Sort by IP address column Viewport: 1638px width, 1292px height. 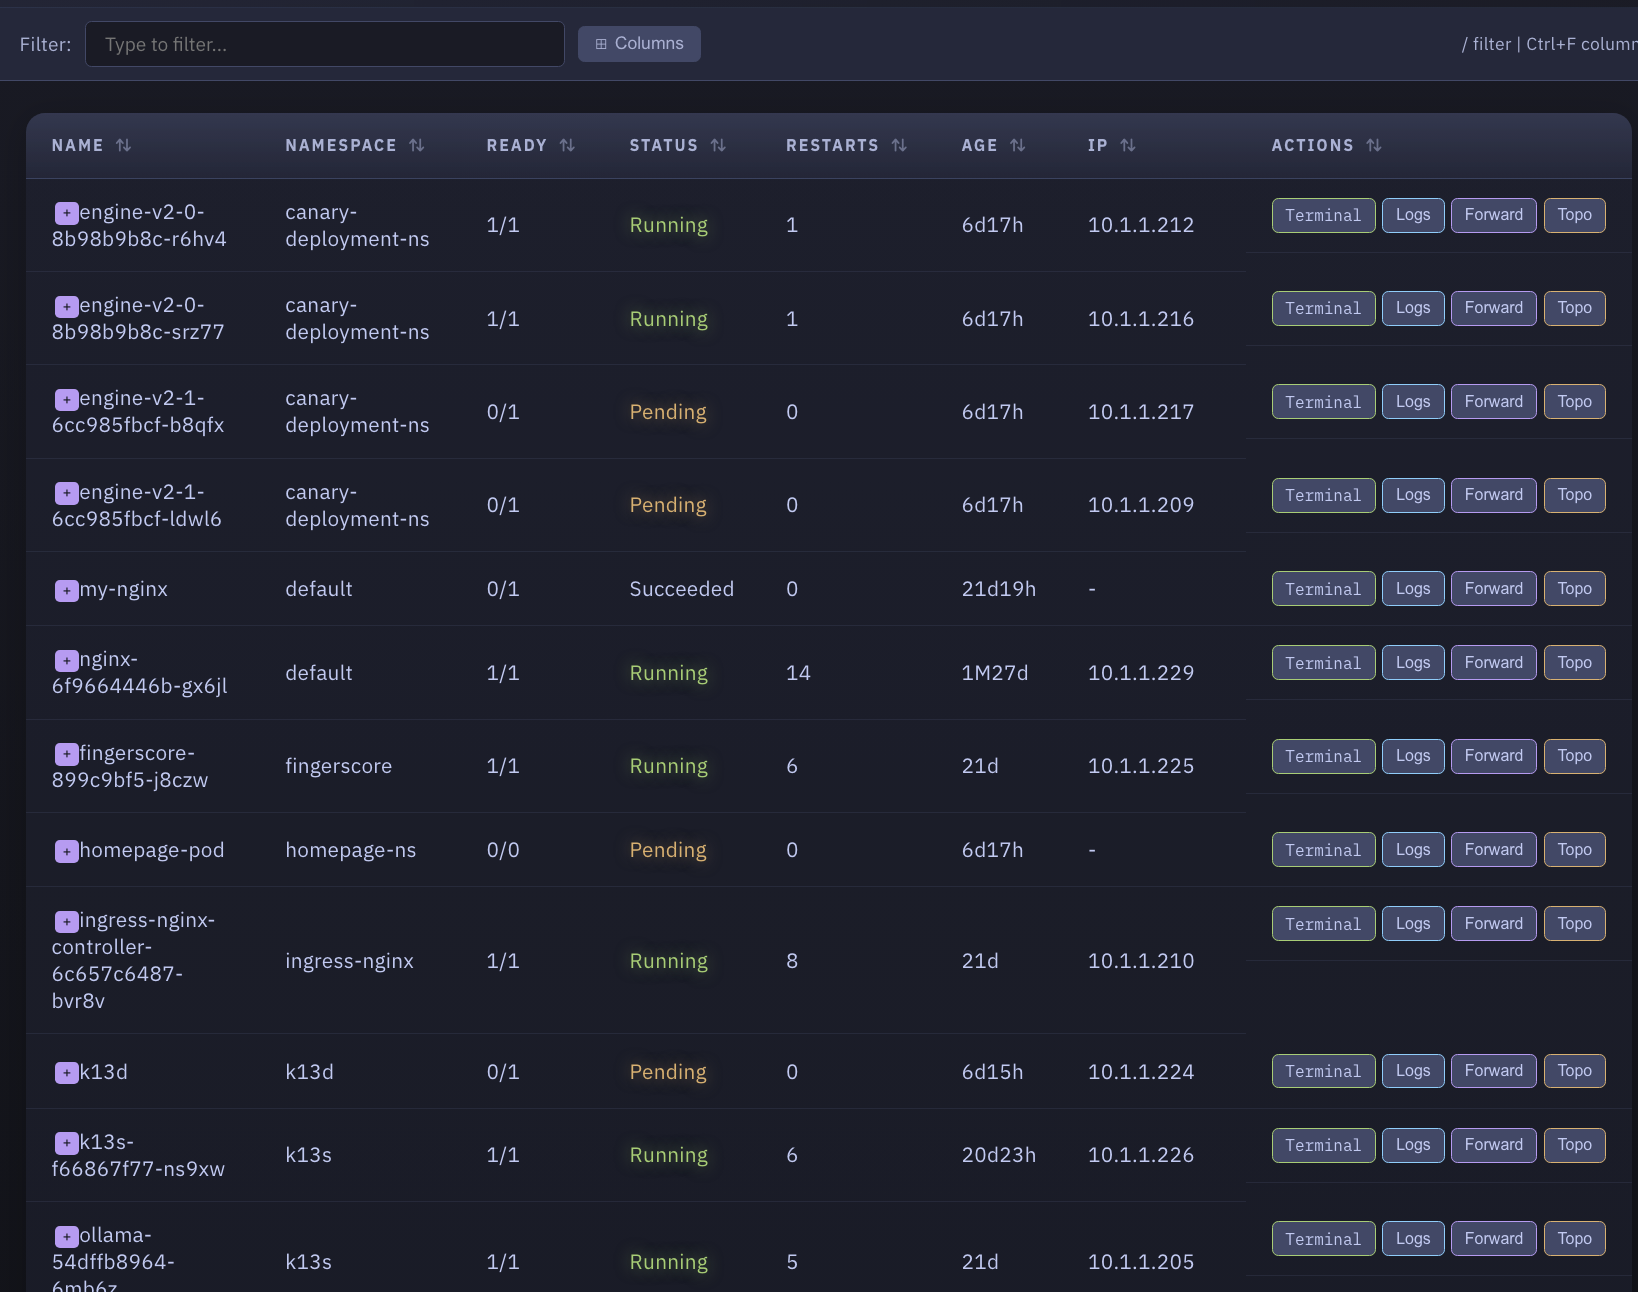[x=1127, y=146]
